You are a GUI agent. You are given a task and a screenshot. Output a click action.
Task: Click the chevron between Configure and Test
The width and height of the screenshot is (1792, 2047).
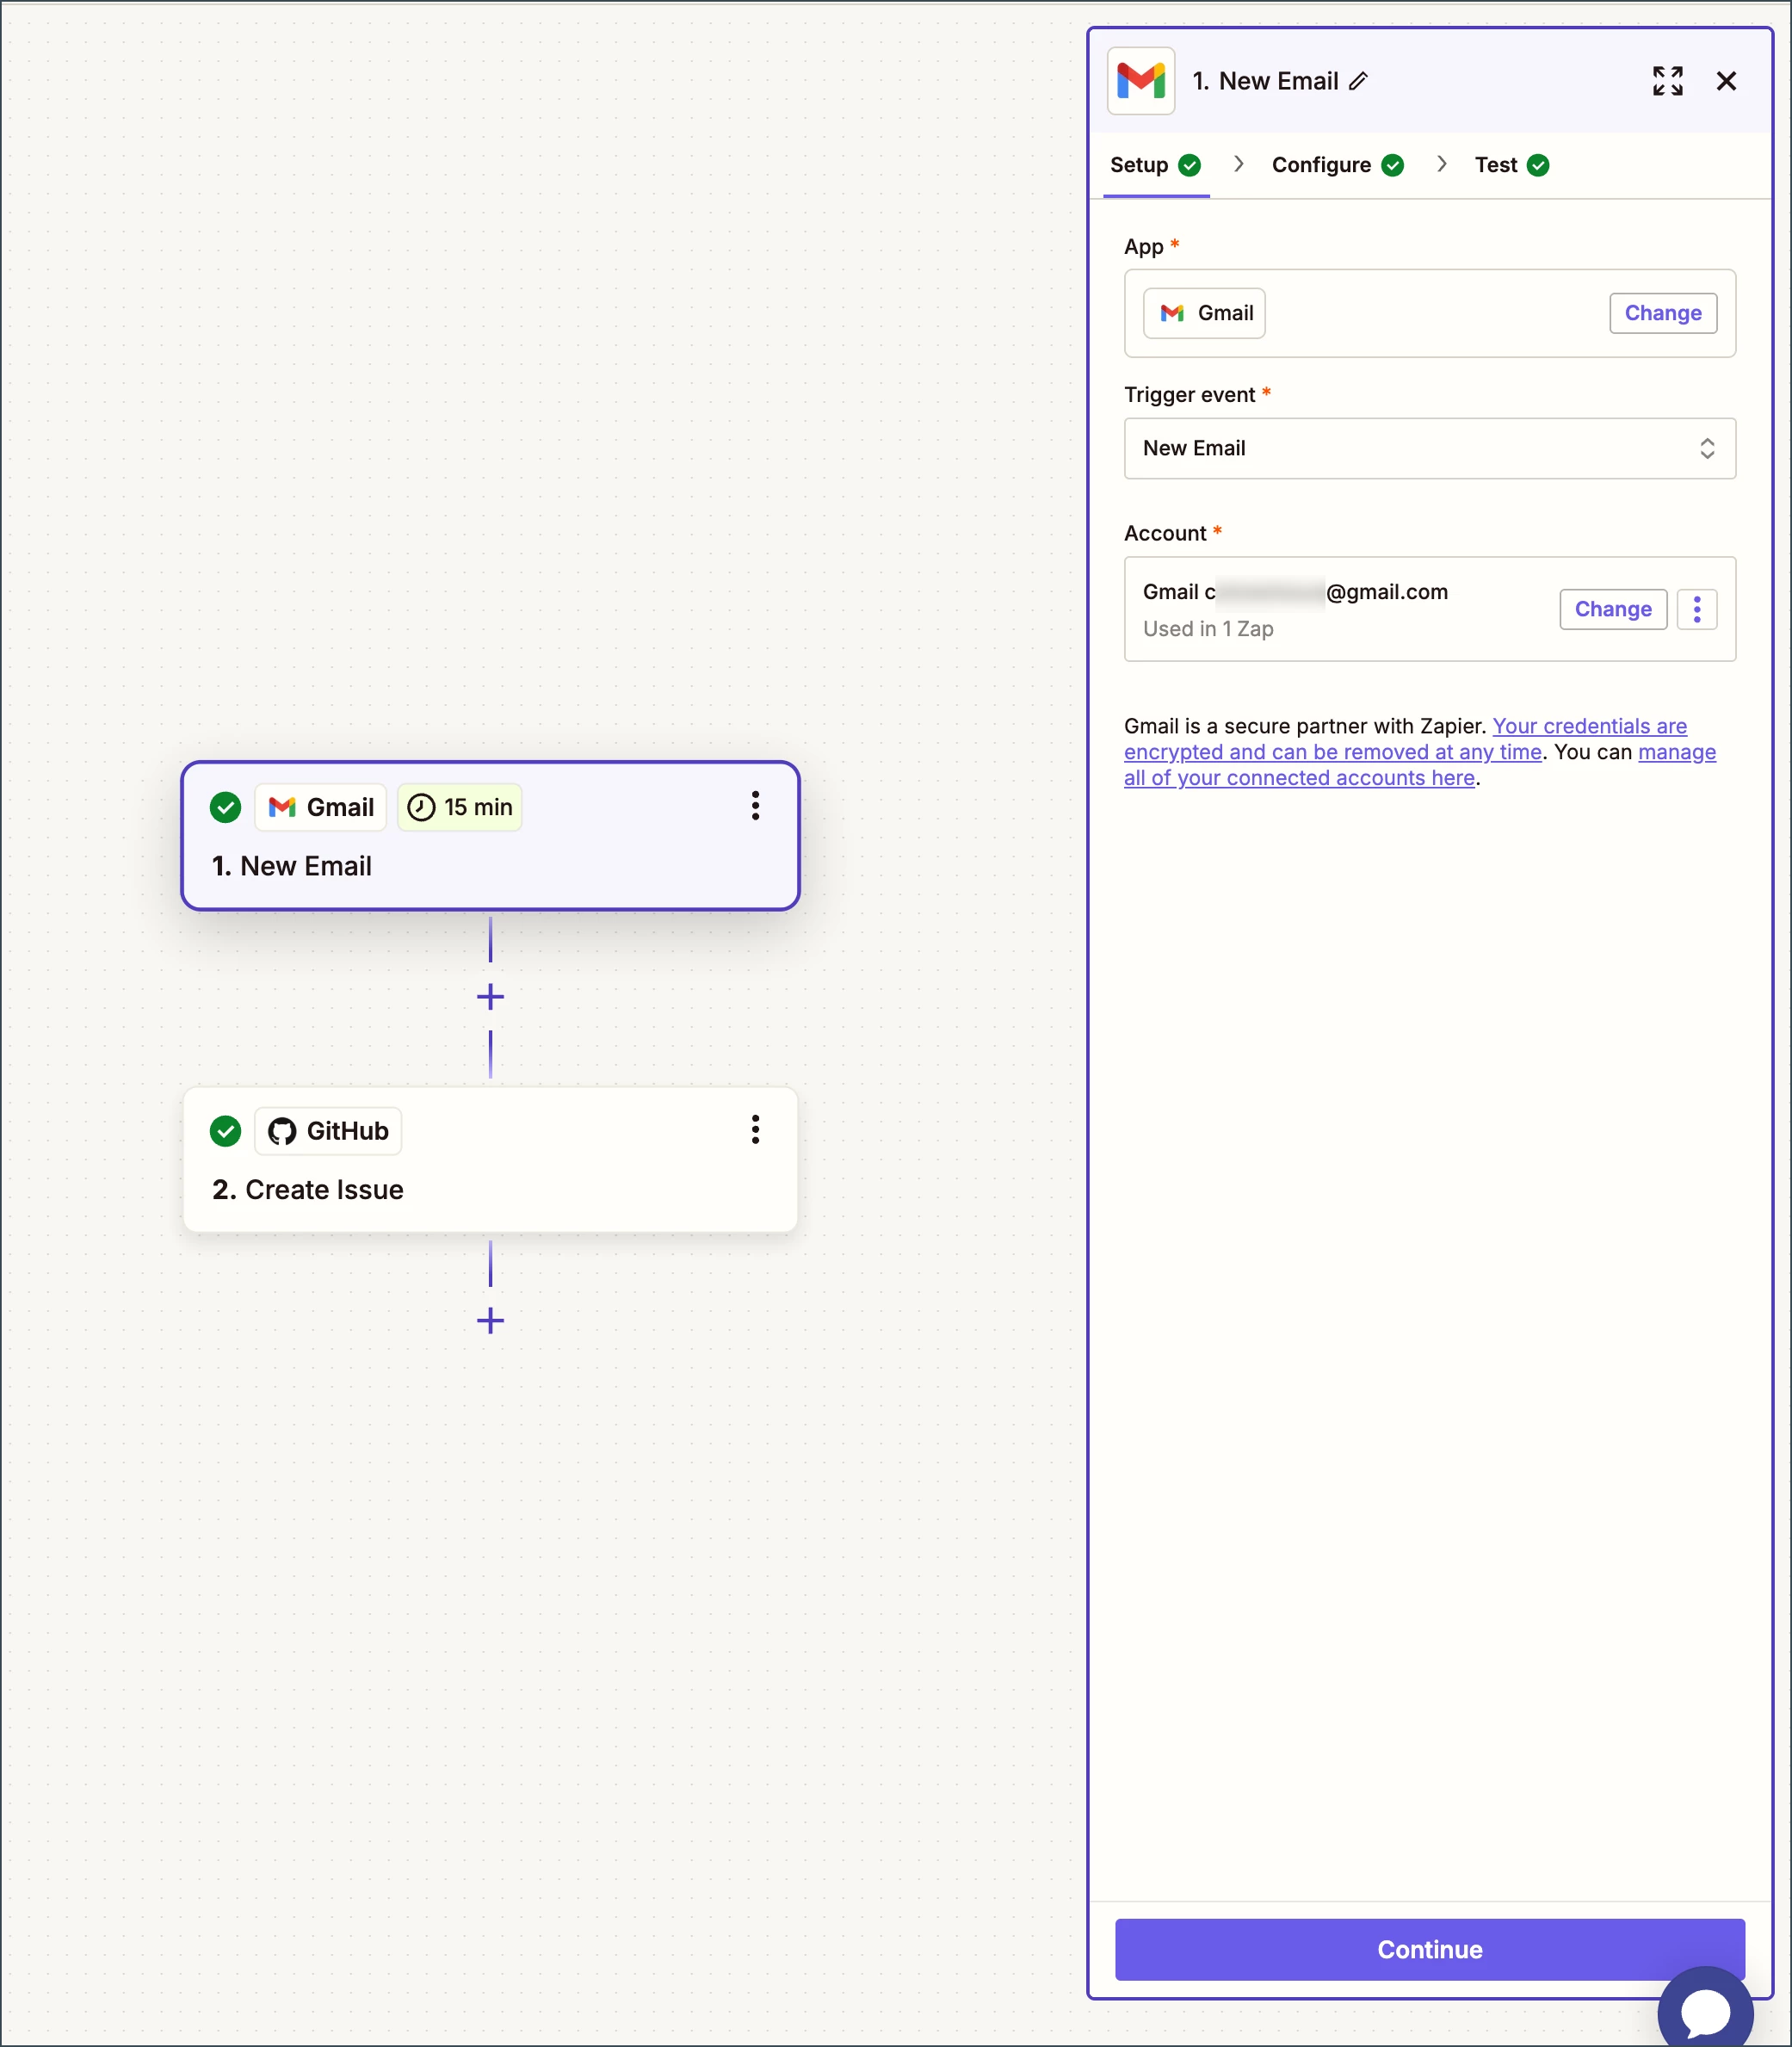coord(1441,164)
